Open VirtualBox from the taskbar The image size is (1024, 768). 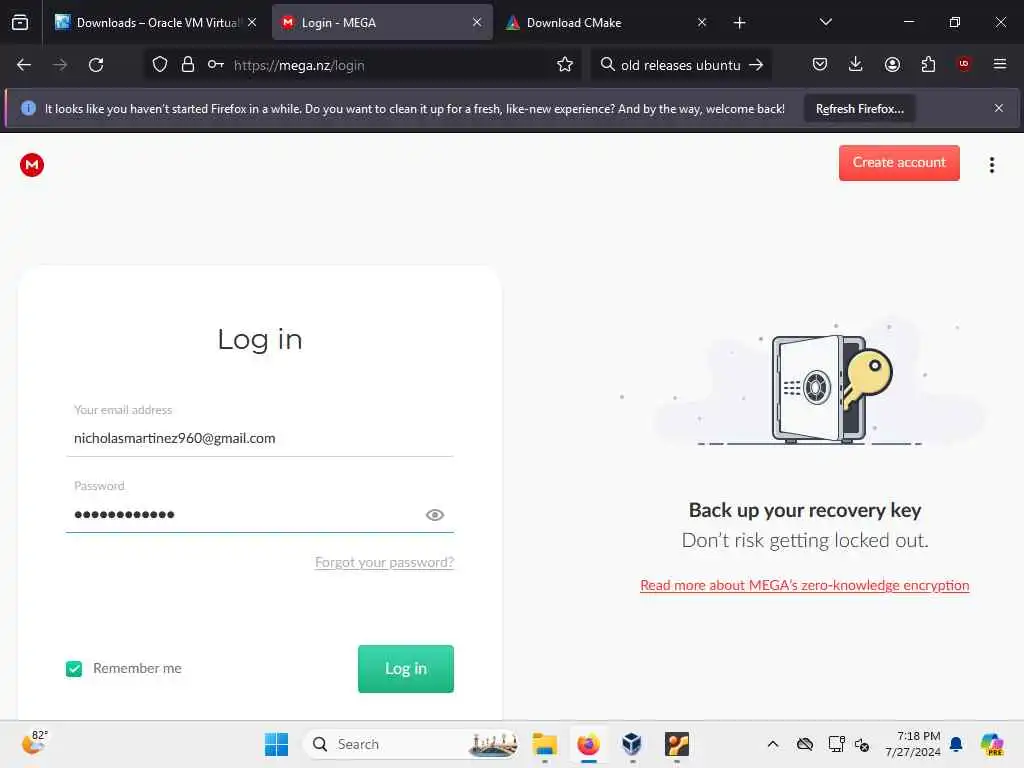(x=632, y=744)
